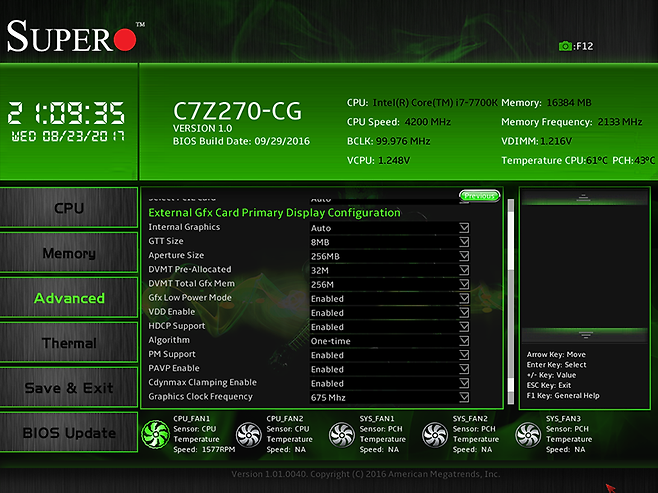Image resolution: width=658 pixels, height=493 pixels.
Task: Click the settings list vertical scrollbar
Action: (511, 302)
